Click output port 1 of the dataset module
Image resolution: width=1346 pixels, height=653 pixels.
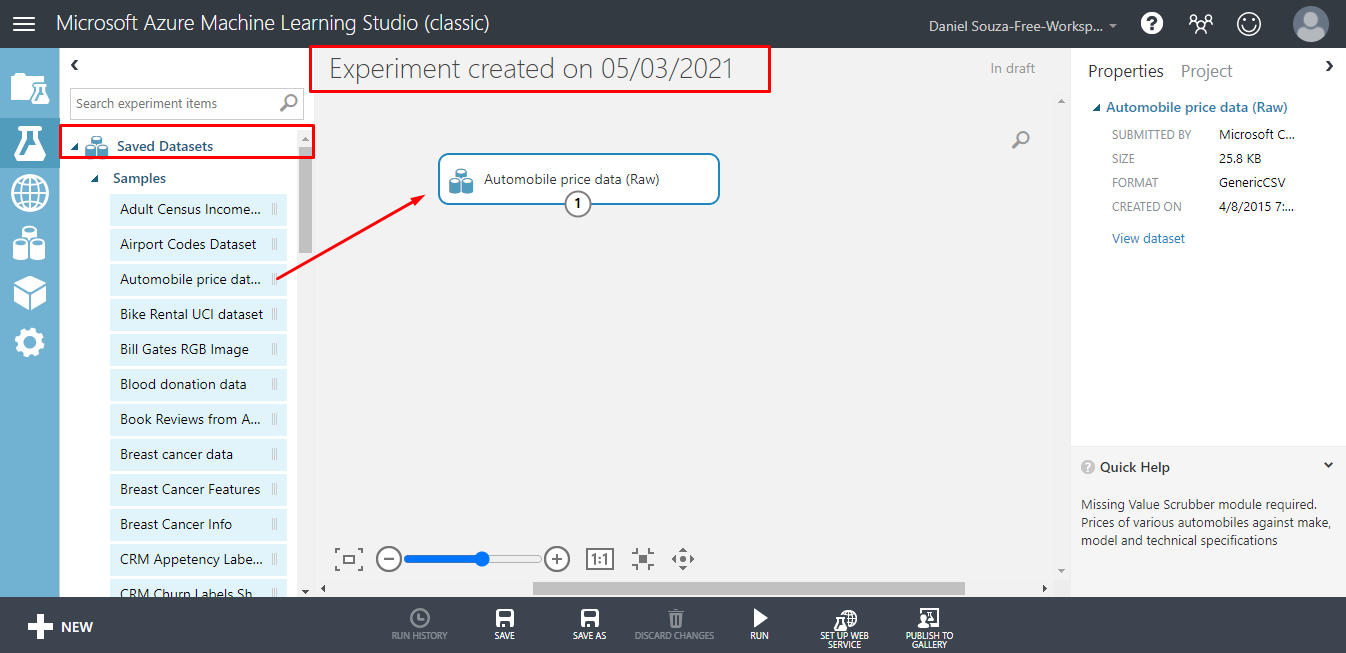tap(578, 205)
